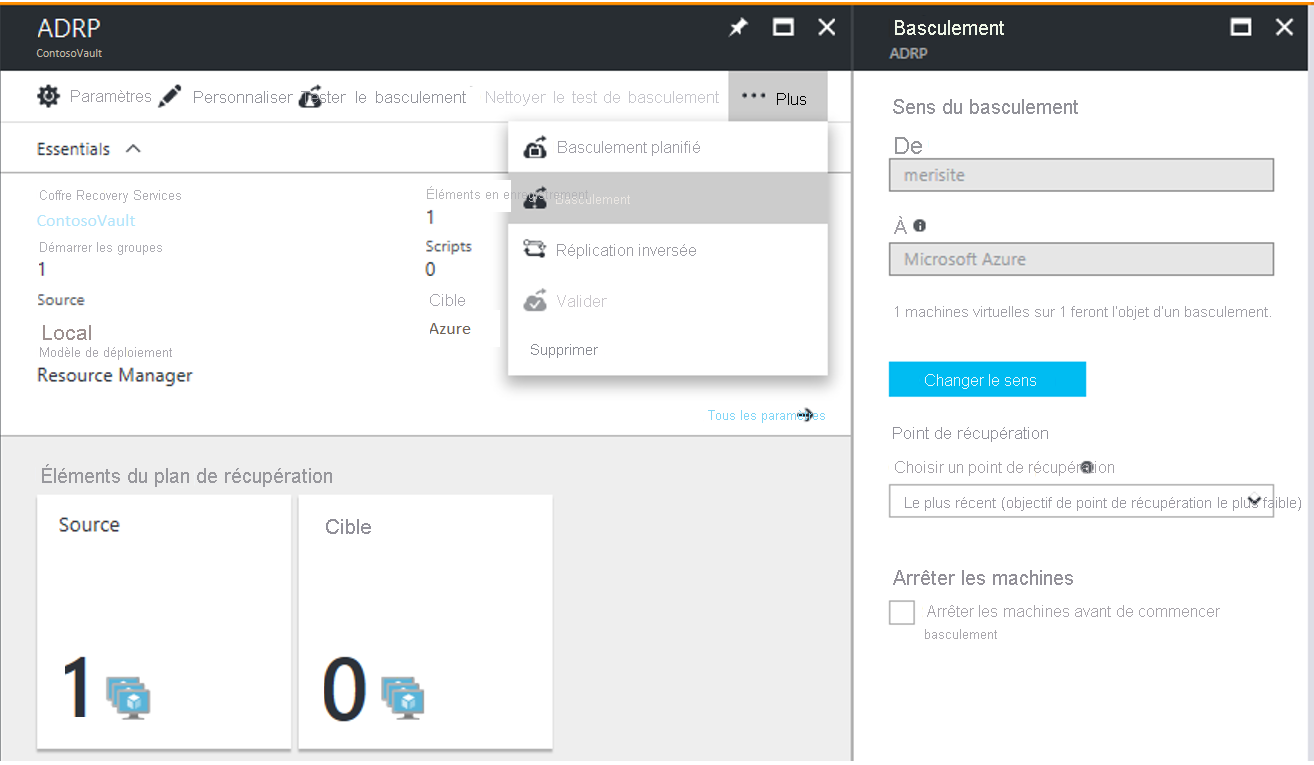Click the Réplication inversée icon
Screen dimensions: 1314x765
(x=535, y=249)
